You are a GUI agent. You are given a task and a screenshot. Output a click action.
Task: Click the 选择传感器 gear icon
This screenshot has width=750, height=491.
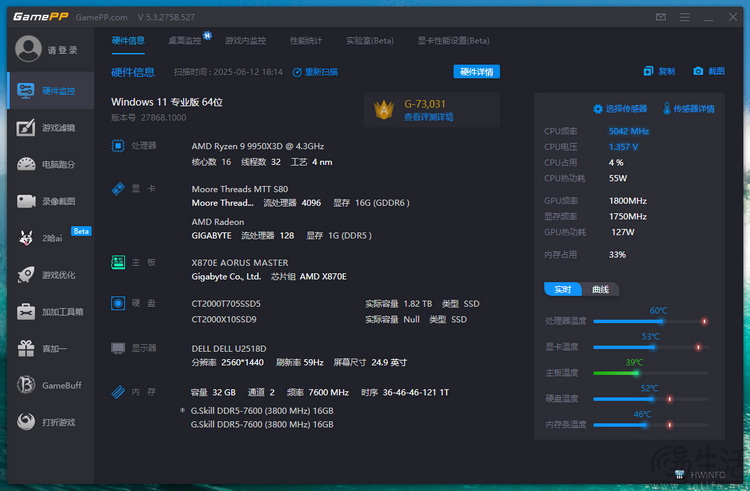coord(597,109)
